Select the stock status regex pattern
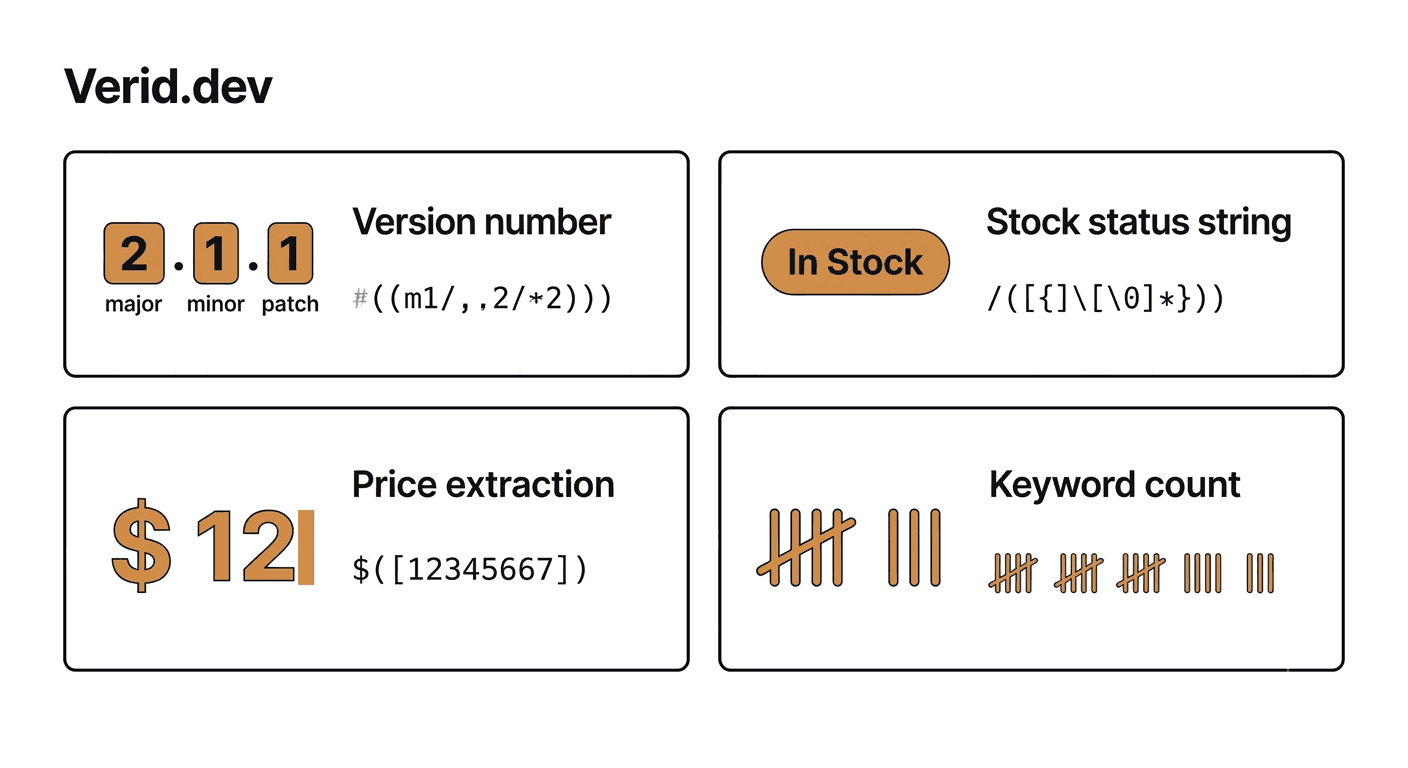 [x=1105, y=300]
